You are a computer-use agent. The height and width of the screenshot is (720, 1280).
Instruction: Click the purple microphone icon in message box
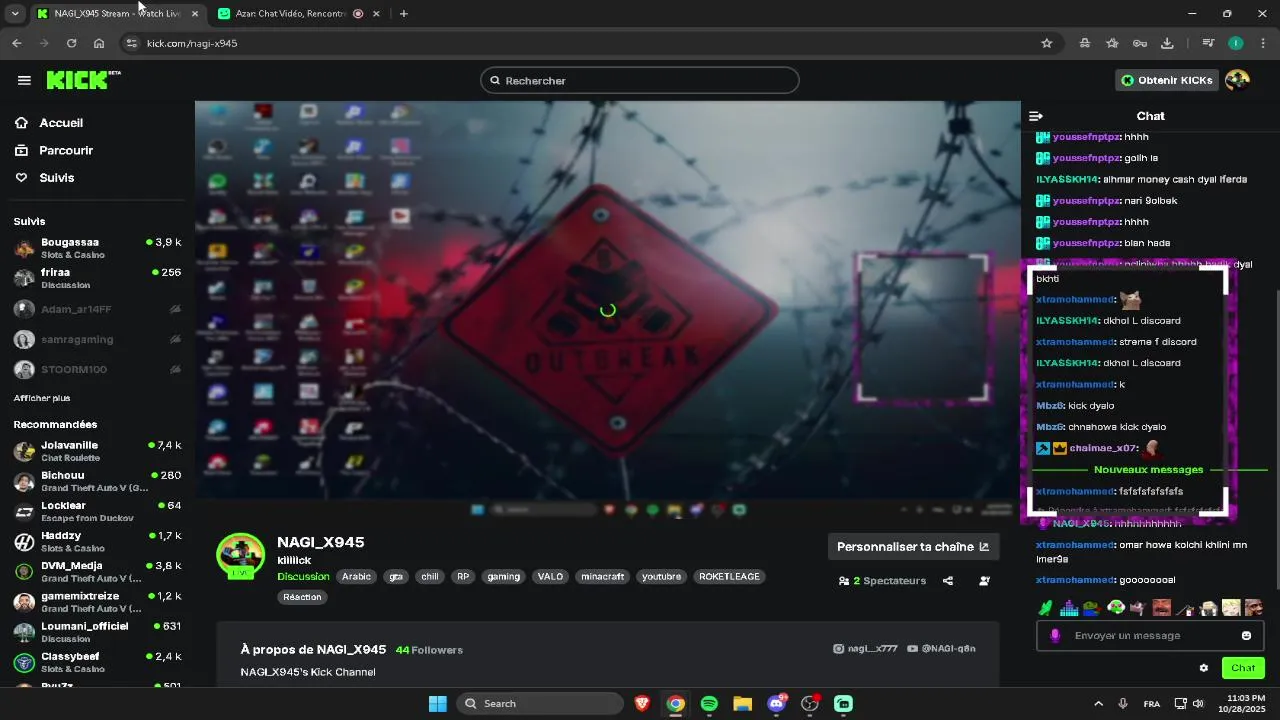(x=1055, y=636)
